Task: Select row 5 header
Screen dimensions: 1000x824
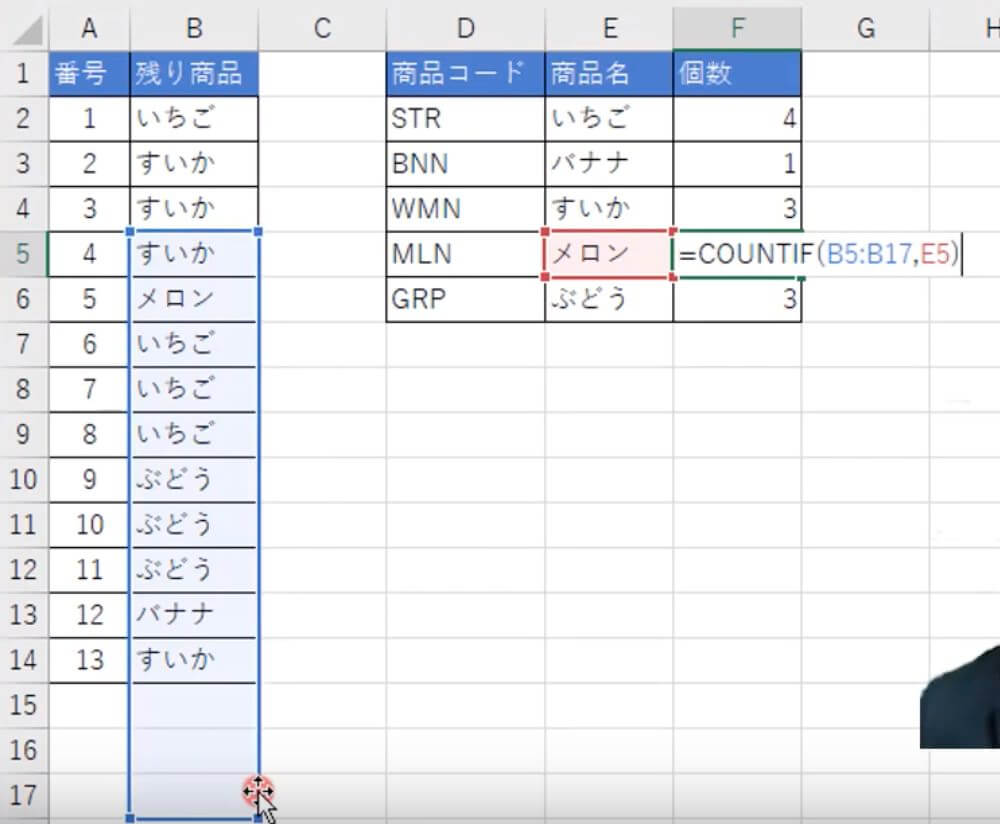Action: 24,254
